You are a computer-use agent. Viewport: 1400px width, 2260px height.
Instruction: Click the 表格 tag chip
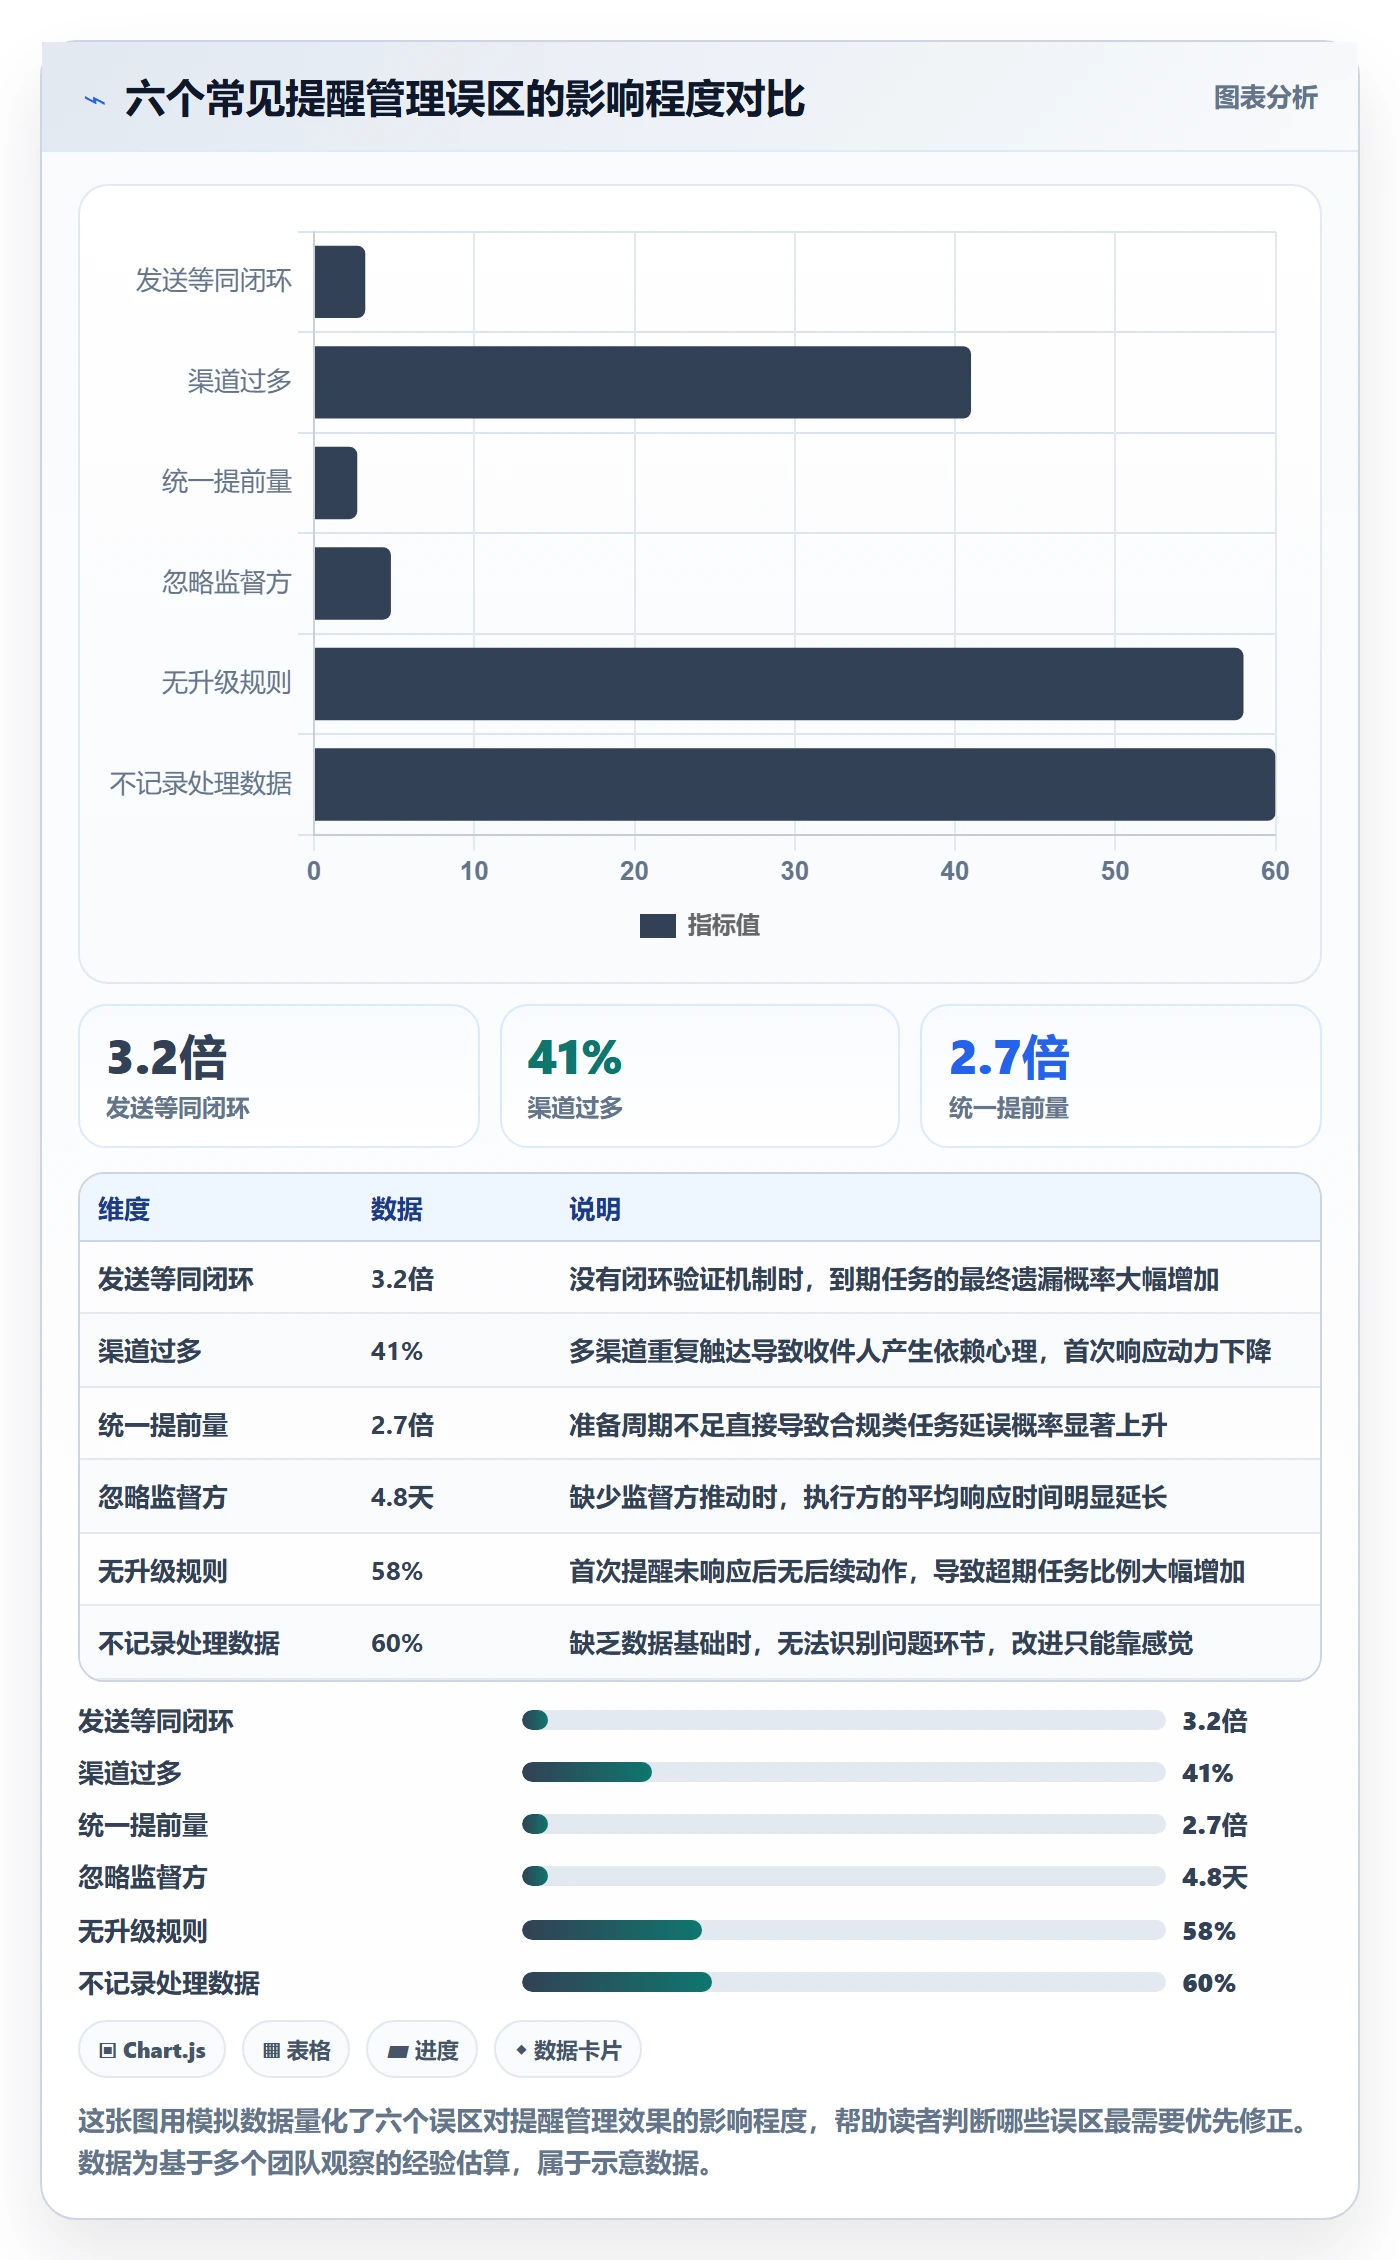(x=296, y=2050)
